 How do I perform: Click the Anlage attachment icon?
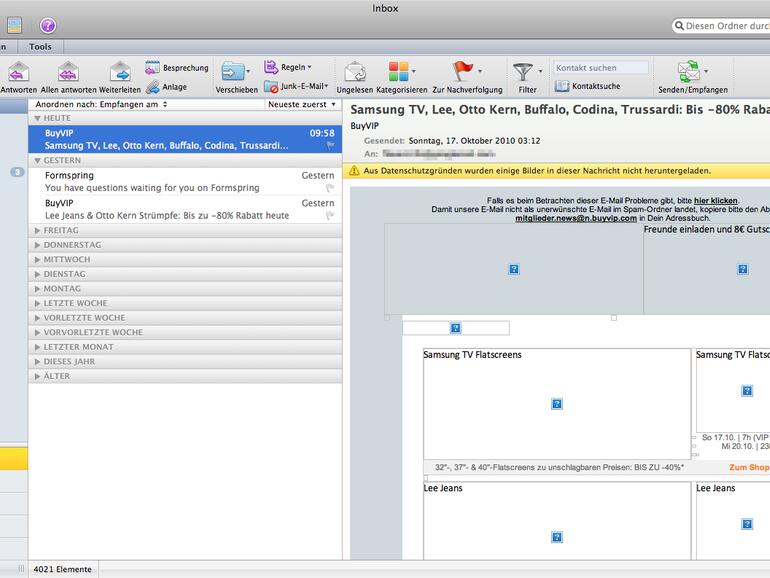pos(153,87)
